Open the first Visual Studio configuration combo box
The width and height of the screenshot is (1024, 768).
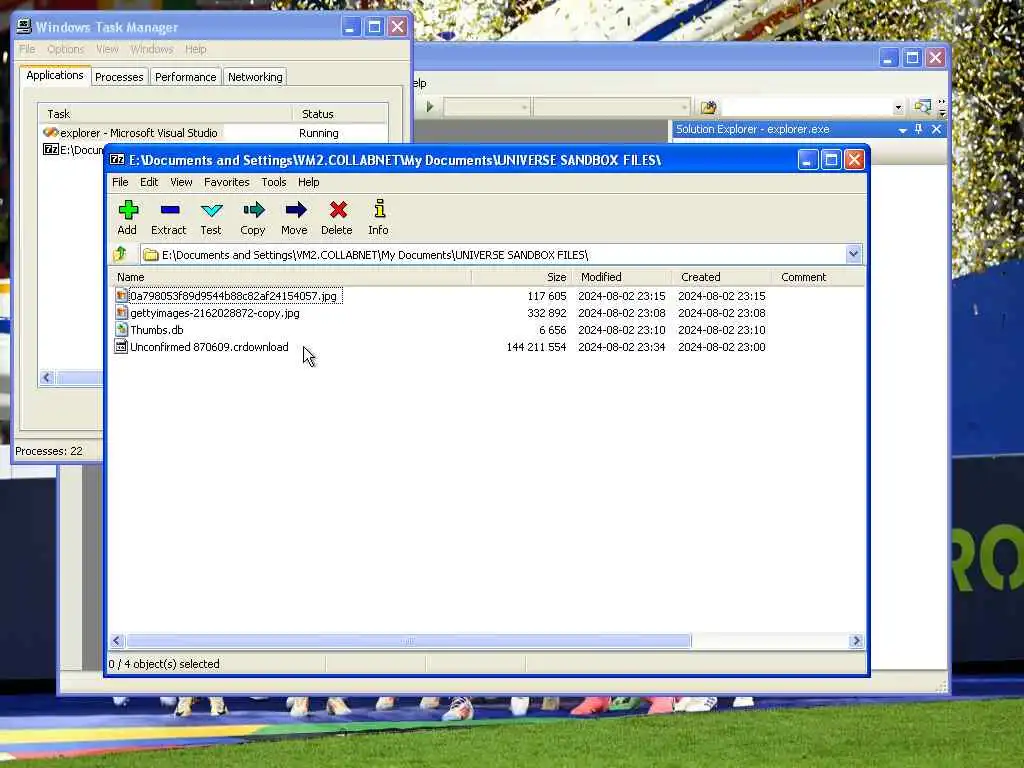tap(487, 106)
